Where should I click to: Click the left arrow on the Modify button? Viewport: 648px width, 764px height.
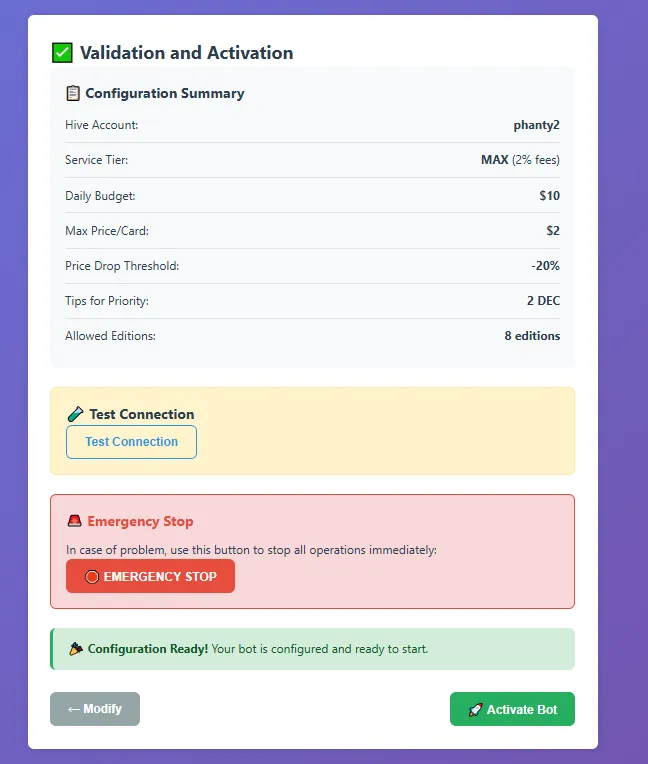(x=74, y=709)
